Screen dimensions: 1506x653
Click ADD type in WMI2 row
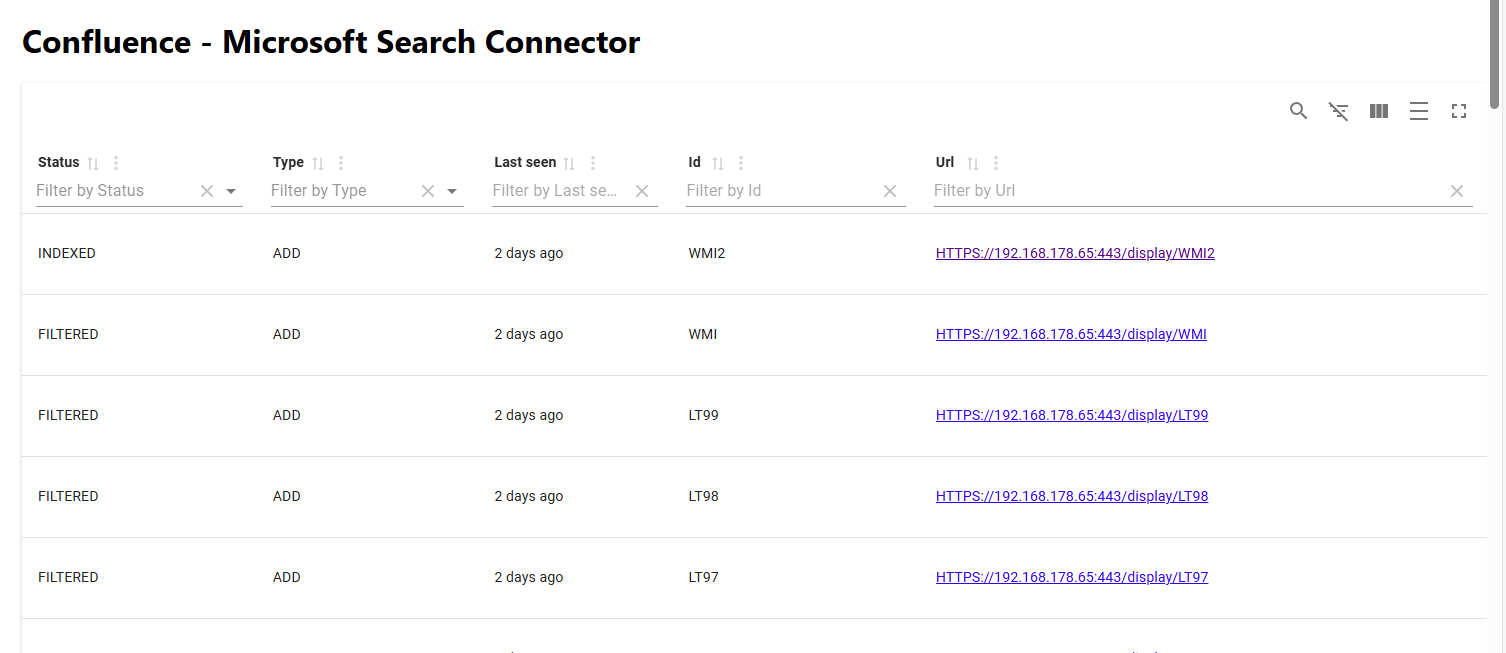click(287, 254)
